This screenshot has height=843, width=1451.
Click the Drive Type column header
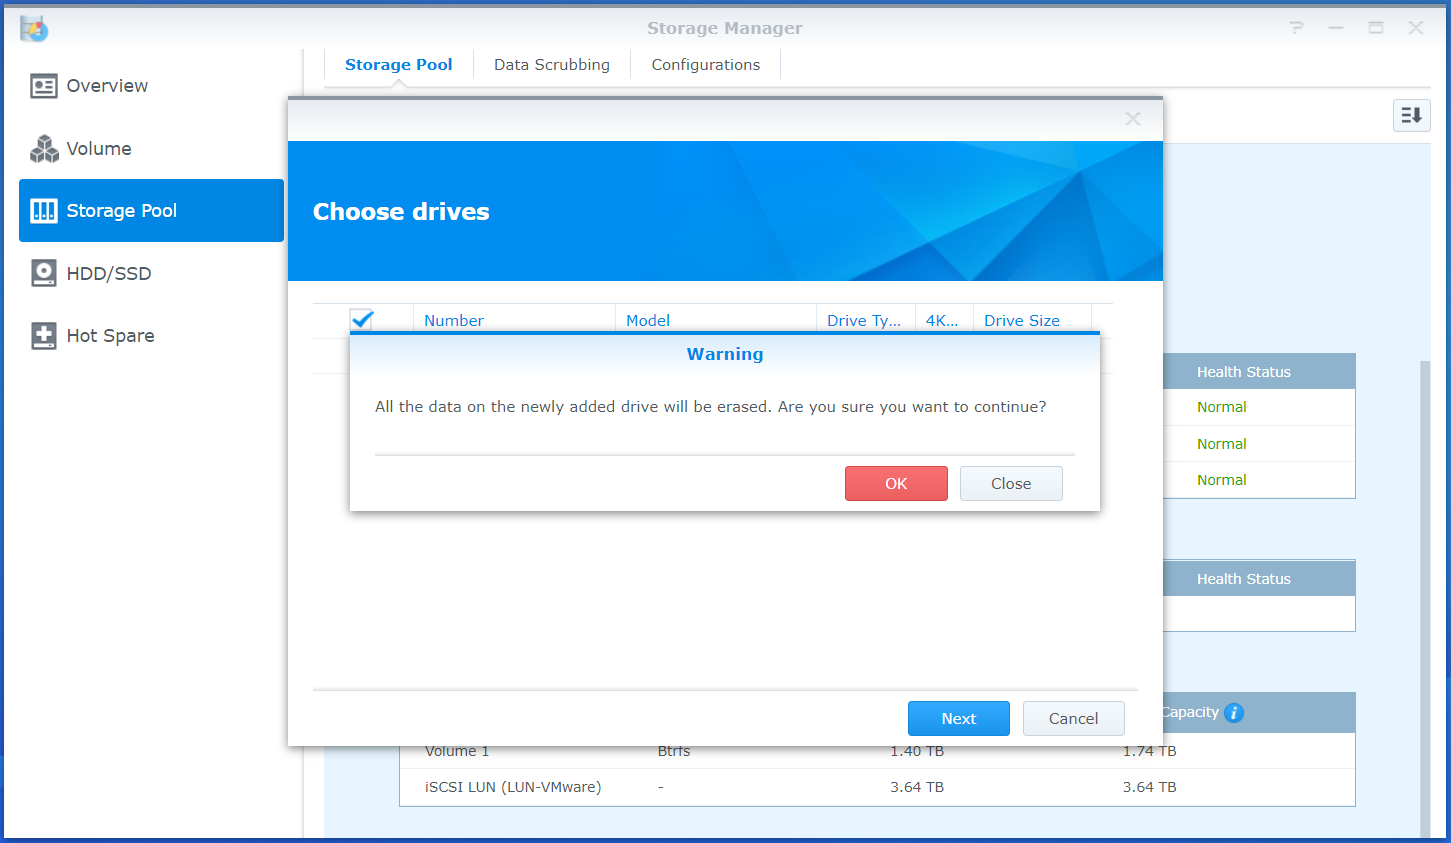866,320
